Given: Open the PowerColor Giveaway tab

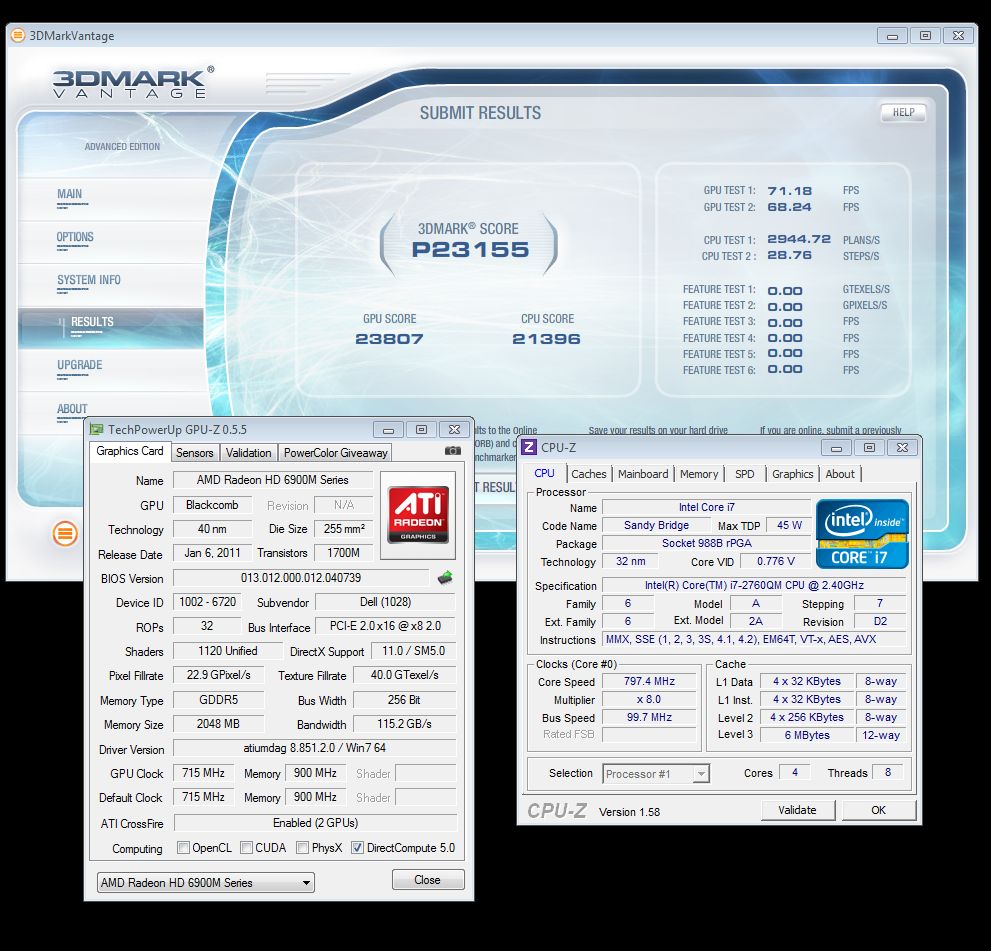Looking at the screenshot, I should (x=335, y=453).
